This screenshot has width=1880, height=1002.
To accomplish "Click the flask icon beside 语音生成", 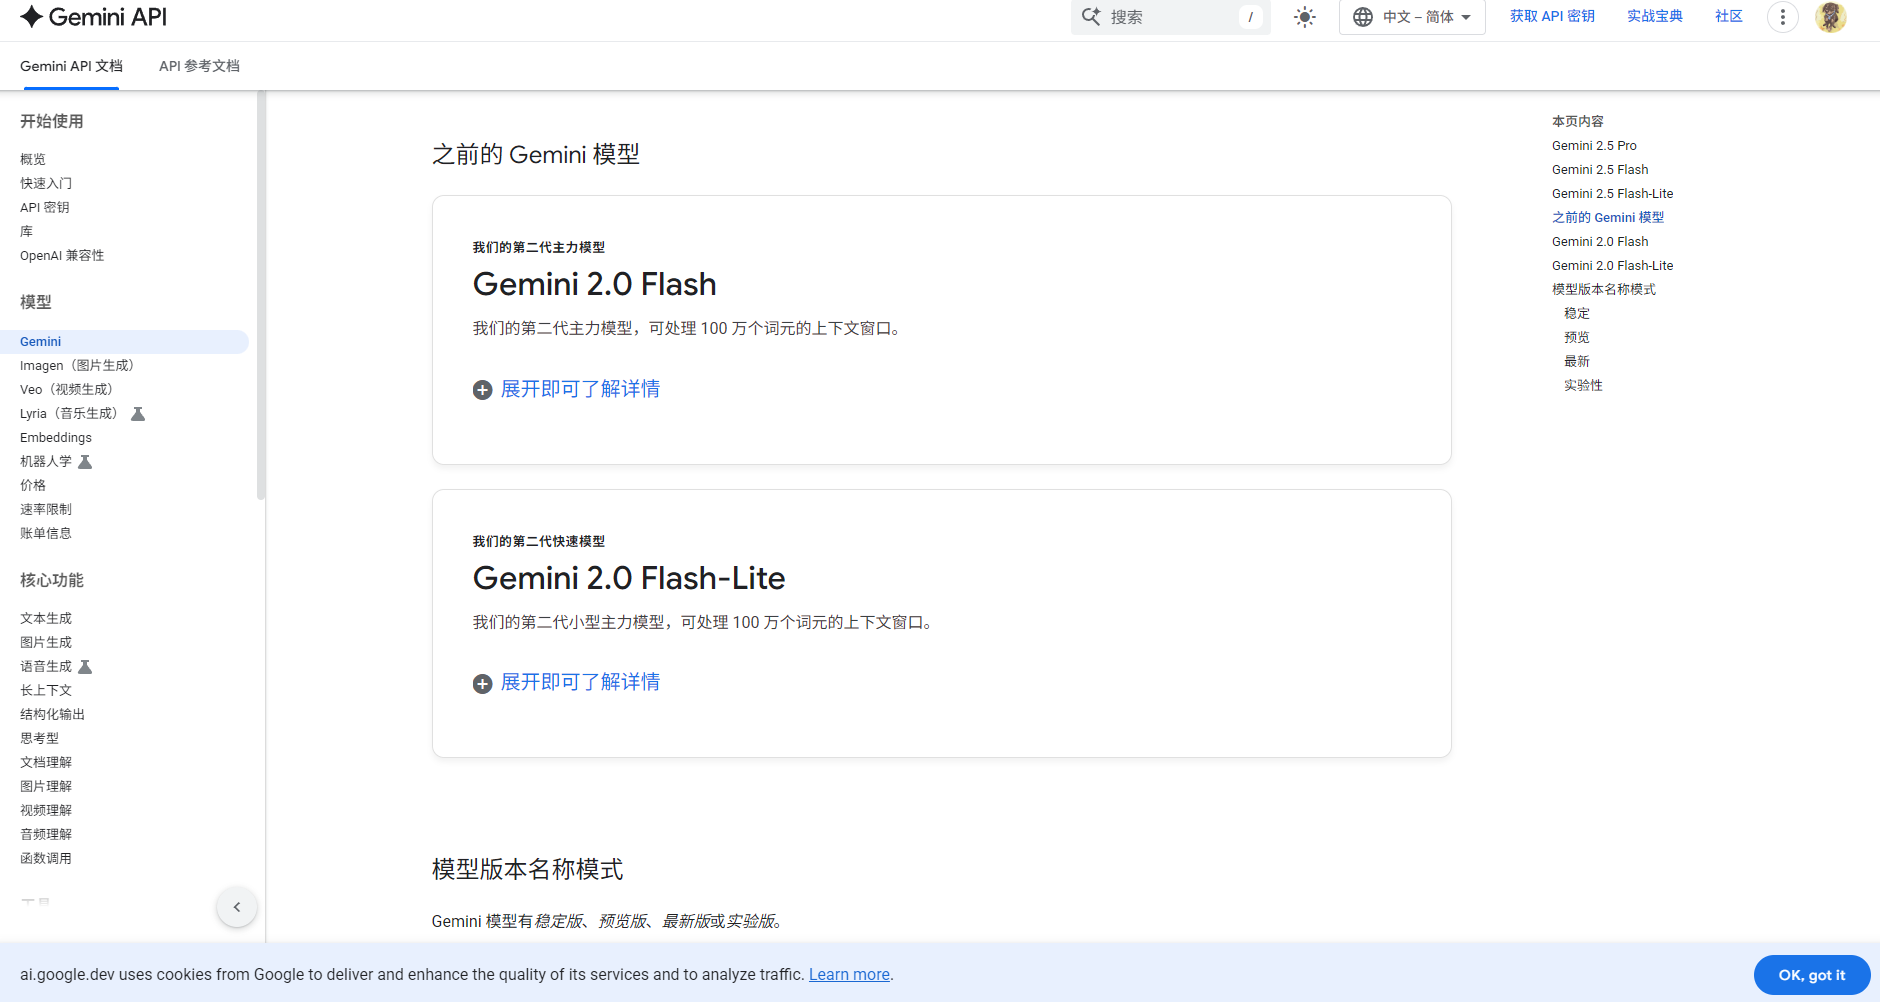I will pos(85,667).
